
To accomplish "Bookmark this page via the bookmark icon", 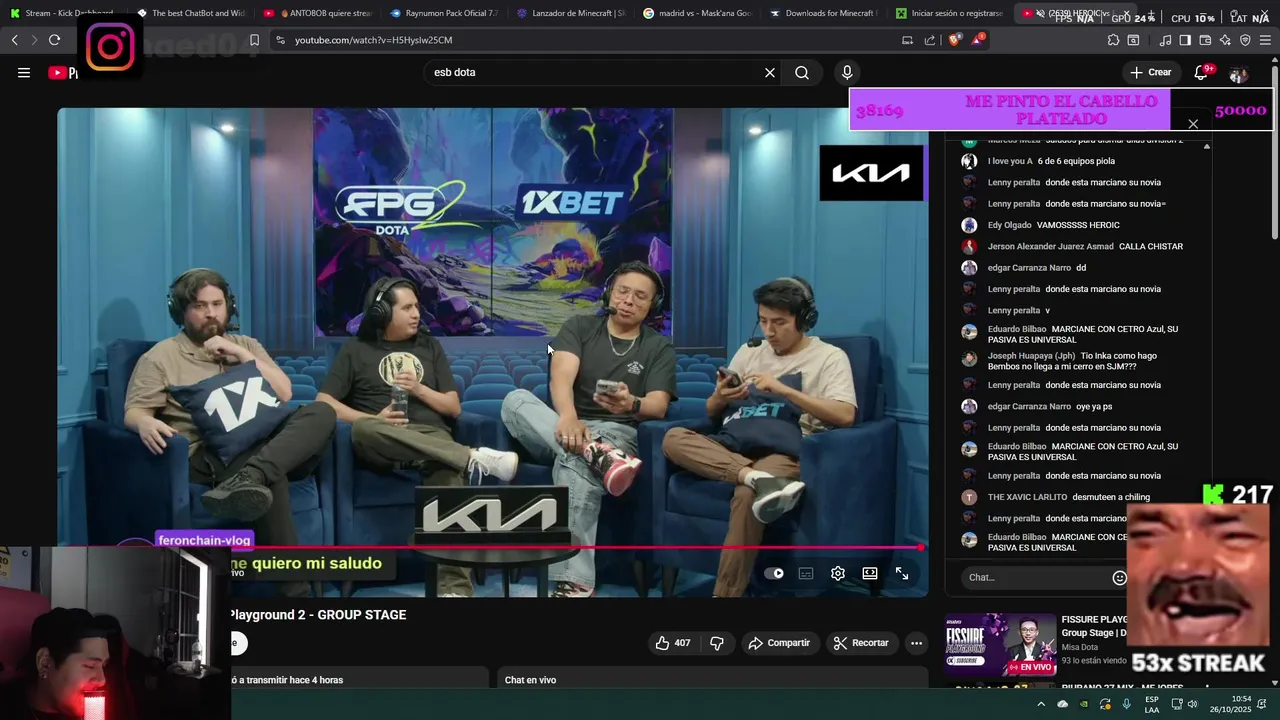I will point(254,40).
